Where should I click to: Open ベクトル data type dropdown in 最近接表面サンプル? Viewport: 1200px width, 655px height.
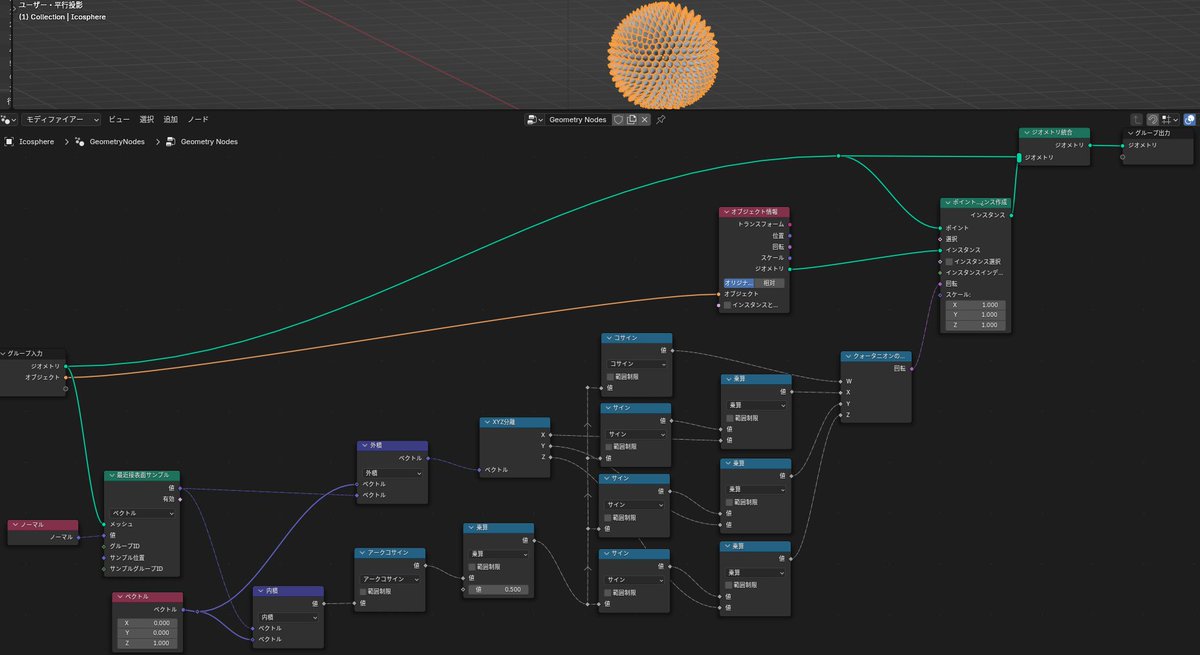(142, 512)
